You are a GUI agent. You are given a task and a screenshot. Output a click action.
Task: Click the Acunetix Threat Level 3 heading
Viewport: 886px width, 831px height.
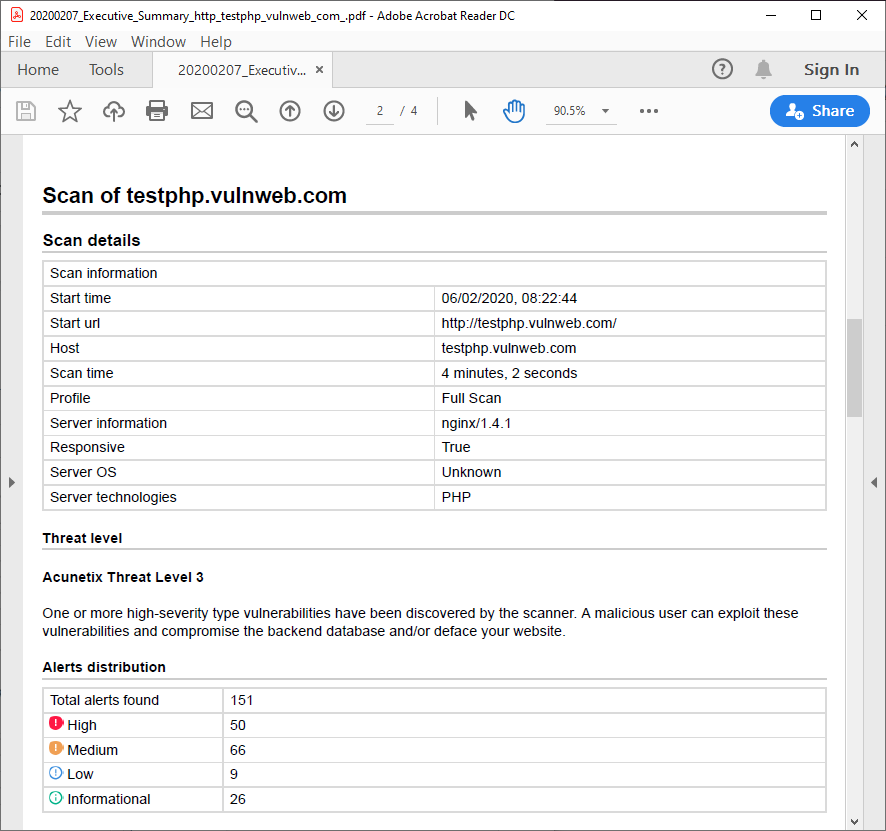pyautogui.click(x=123, y=577)
